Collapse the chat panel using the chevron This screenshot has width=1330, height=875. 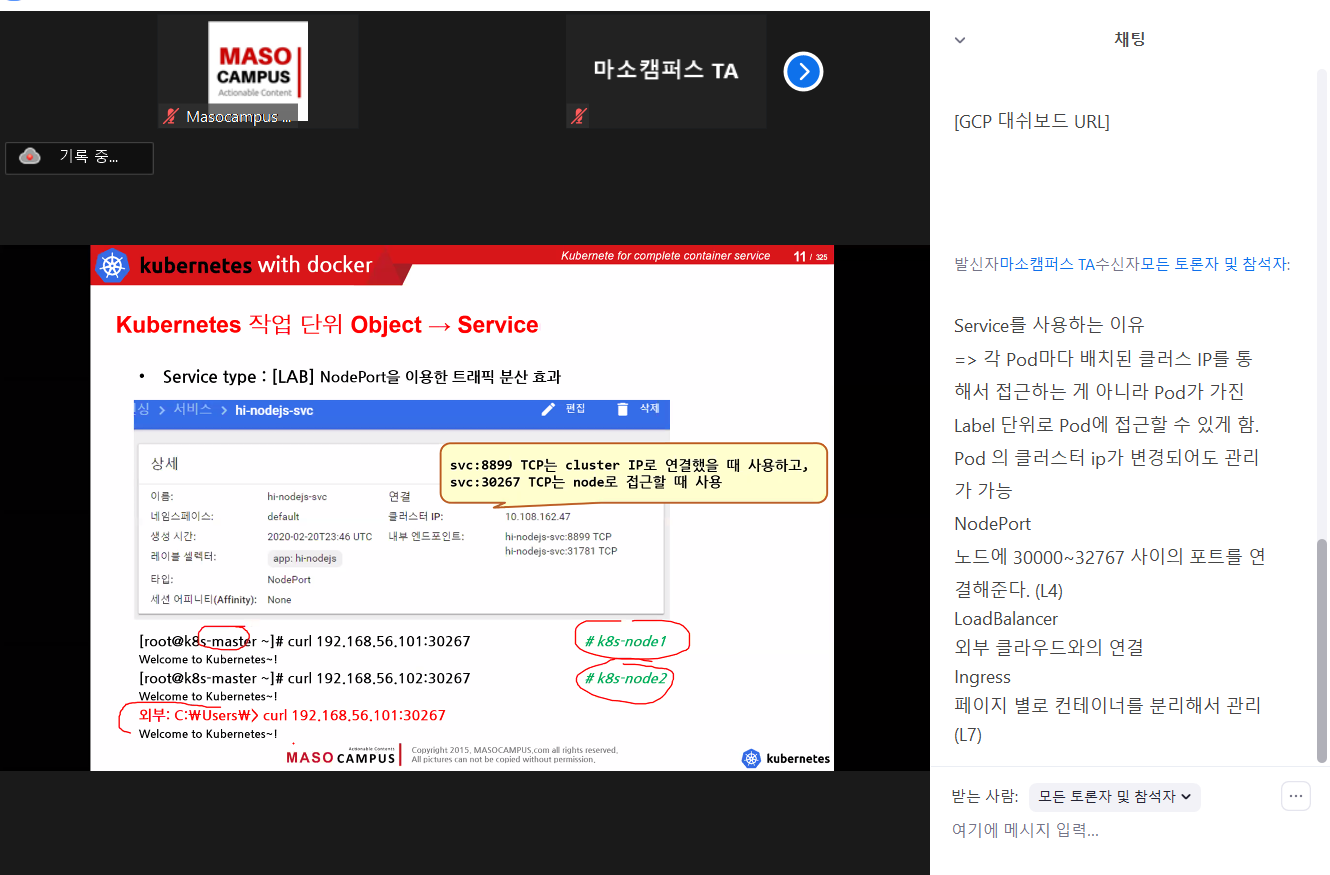(960, 40)
